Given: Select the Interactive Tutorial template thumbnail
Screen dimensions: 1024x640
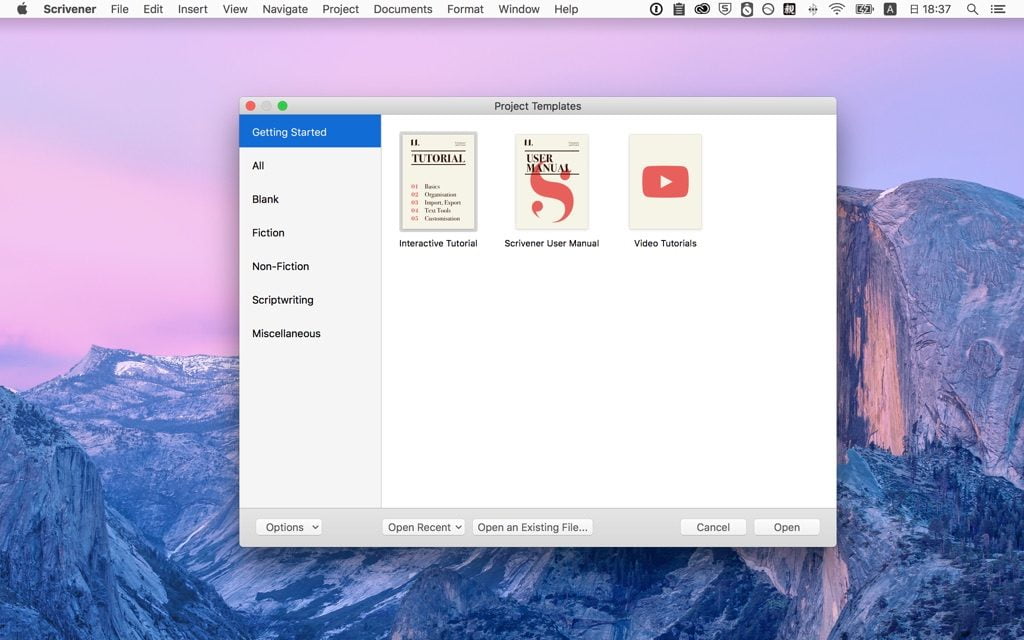Looking at the screenshot, I should [x=438, y=182].
